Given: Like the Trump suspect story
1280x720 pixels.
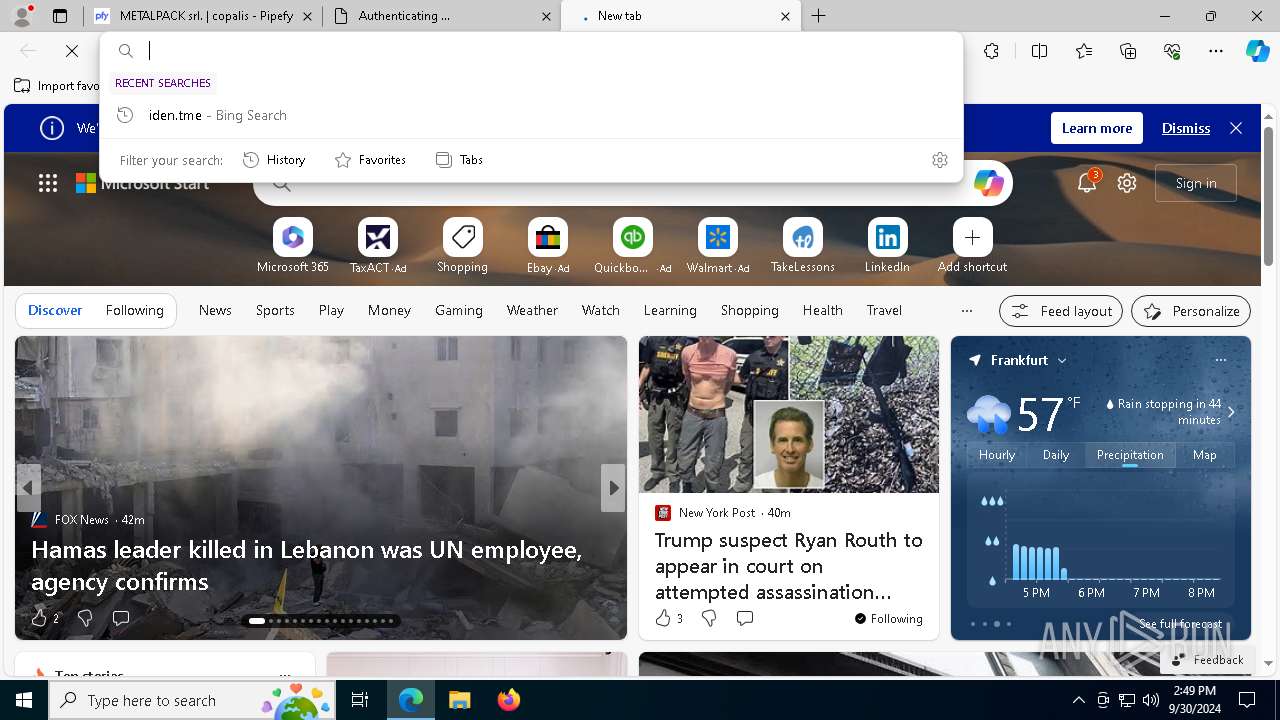Looking at the screenshot, I should tap(663, 618).
